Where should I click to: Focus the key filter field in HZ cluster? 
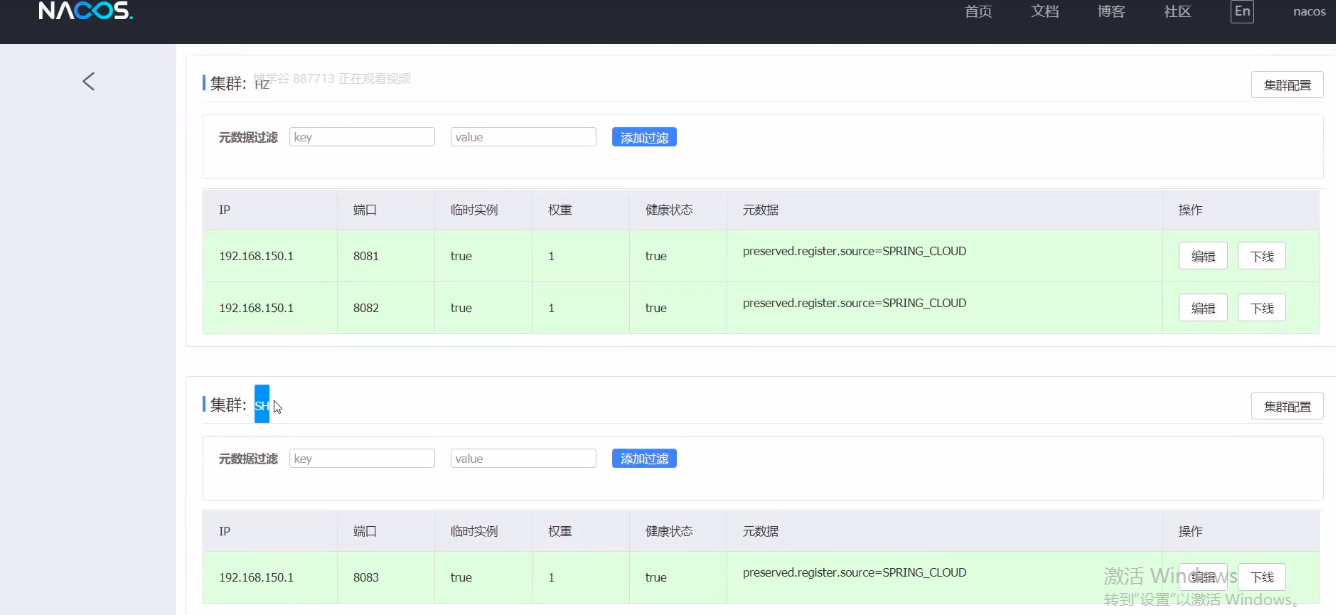tap(362, 137)
